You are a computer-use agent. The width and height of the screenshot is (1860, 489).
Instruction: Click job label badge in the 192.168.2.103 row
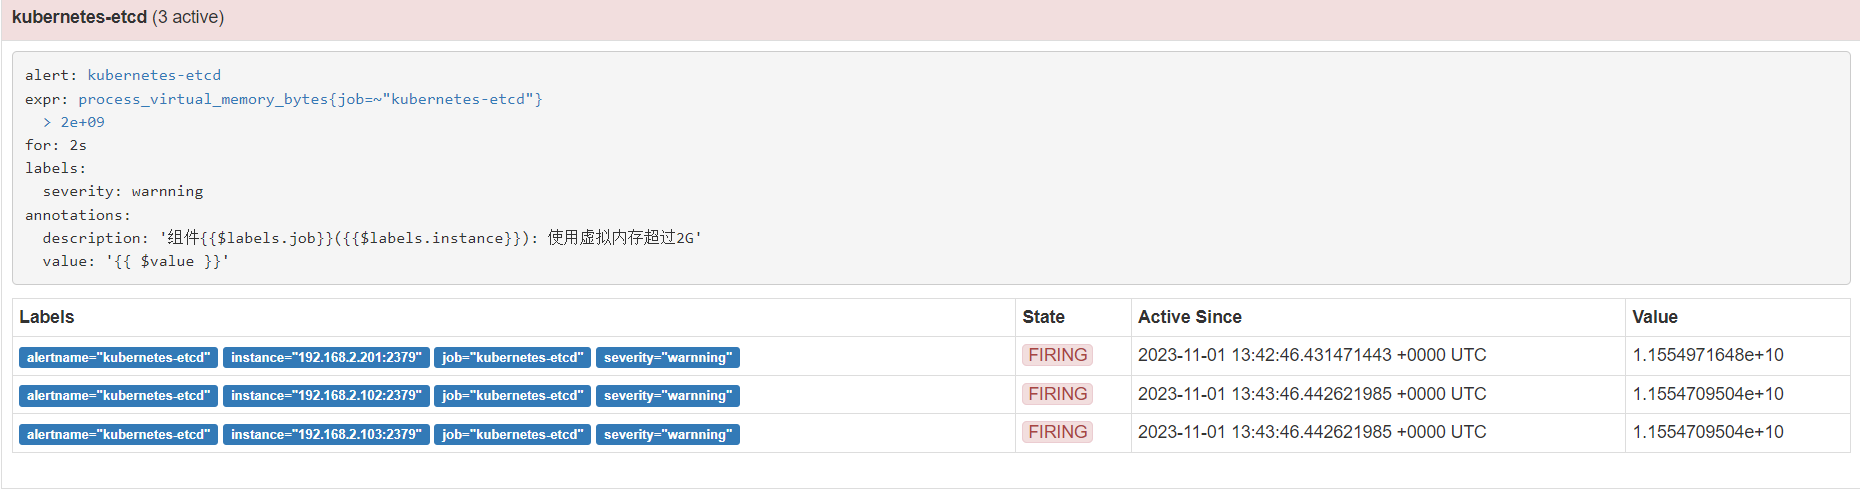coord(512,434)
